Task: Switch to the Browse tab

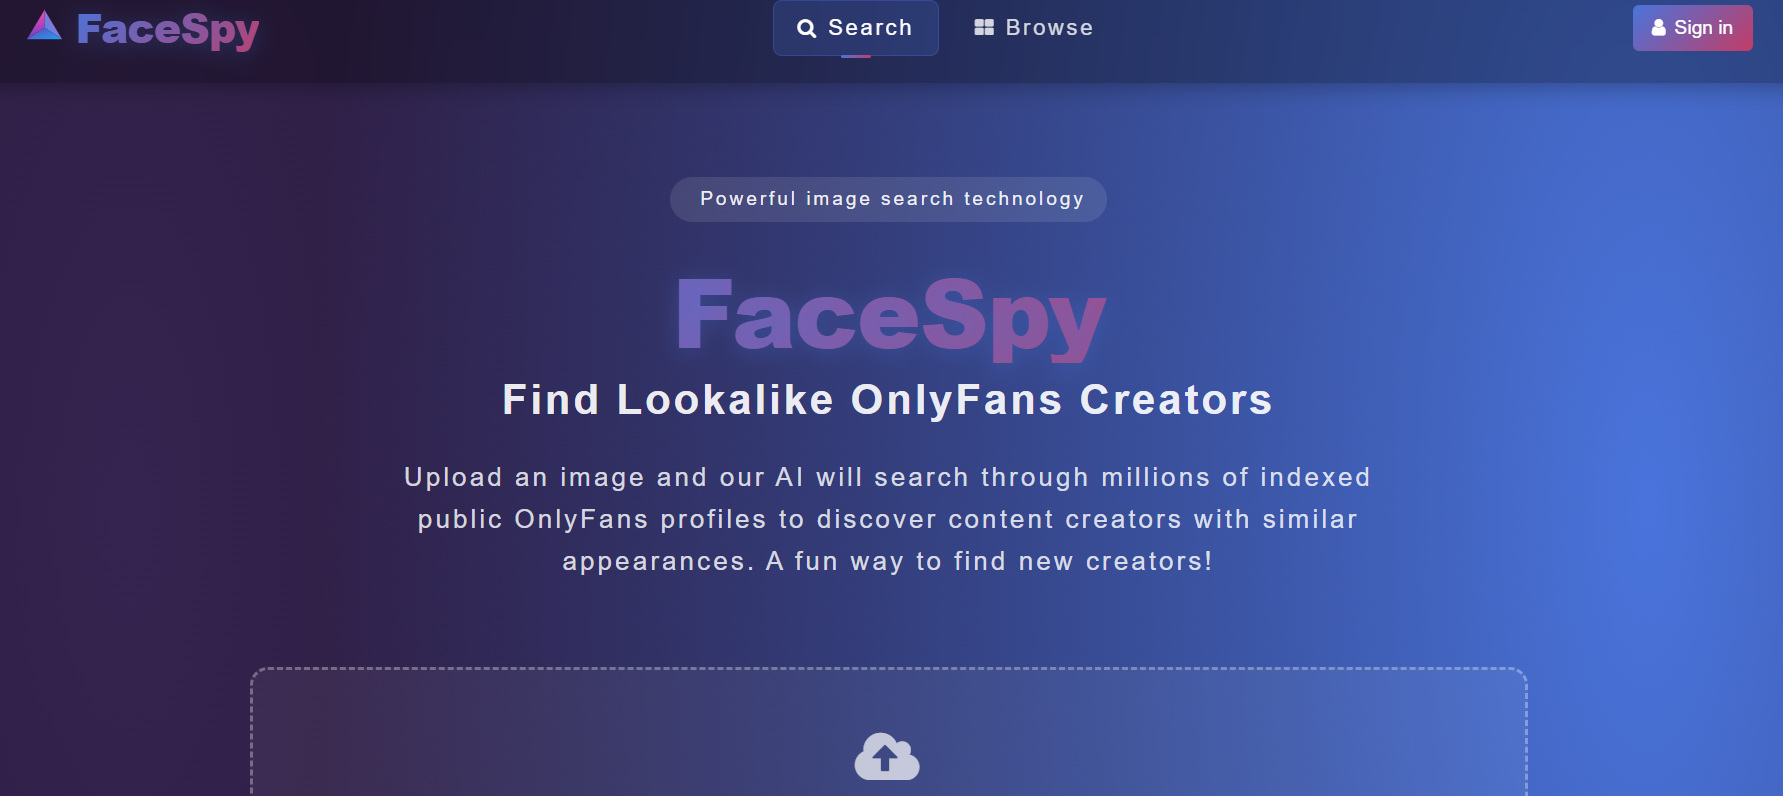Action: 1033,28
